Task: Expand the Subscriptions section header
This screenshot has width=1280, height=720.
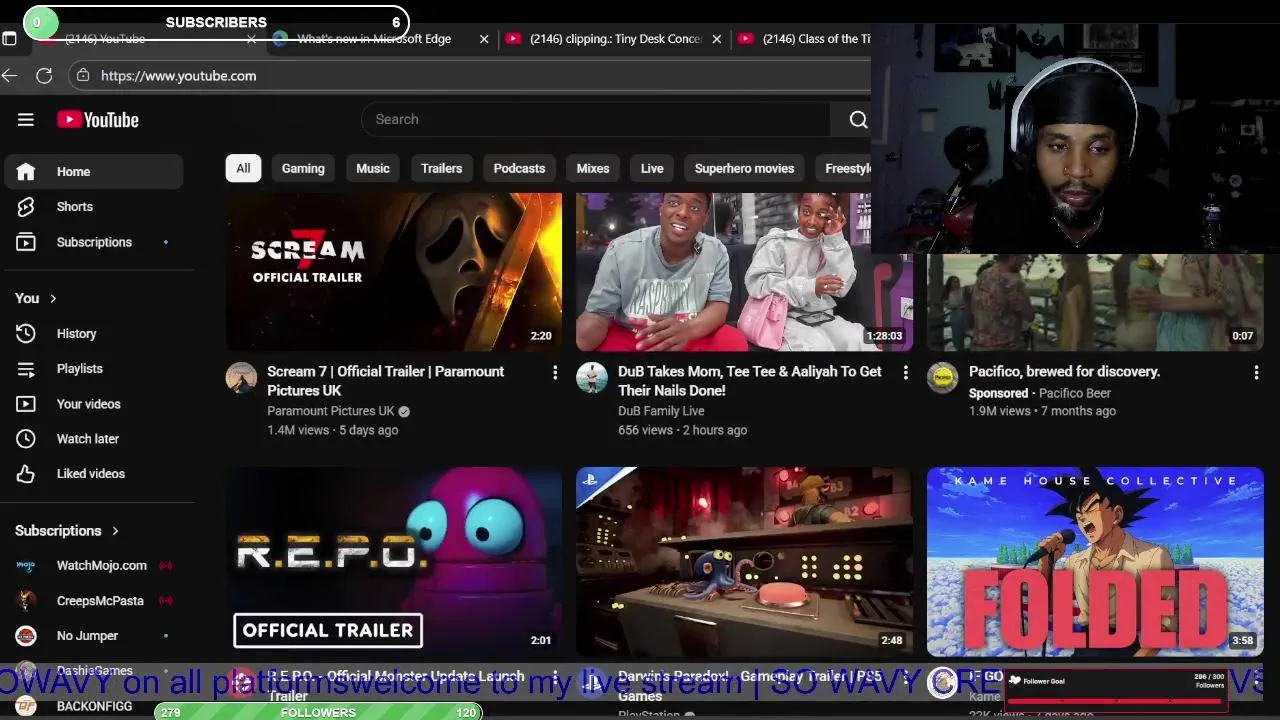Action: (x=68, y=531)
